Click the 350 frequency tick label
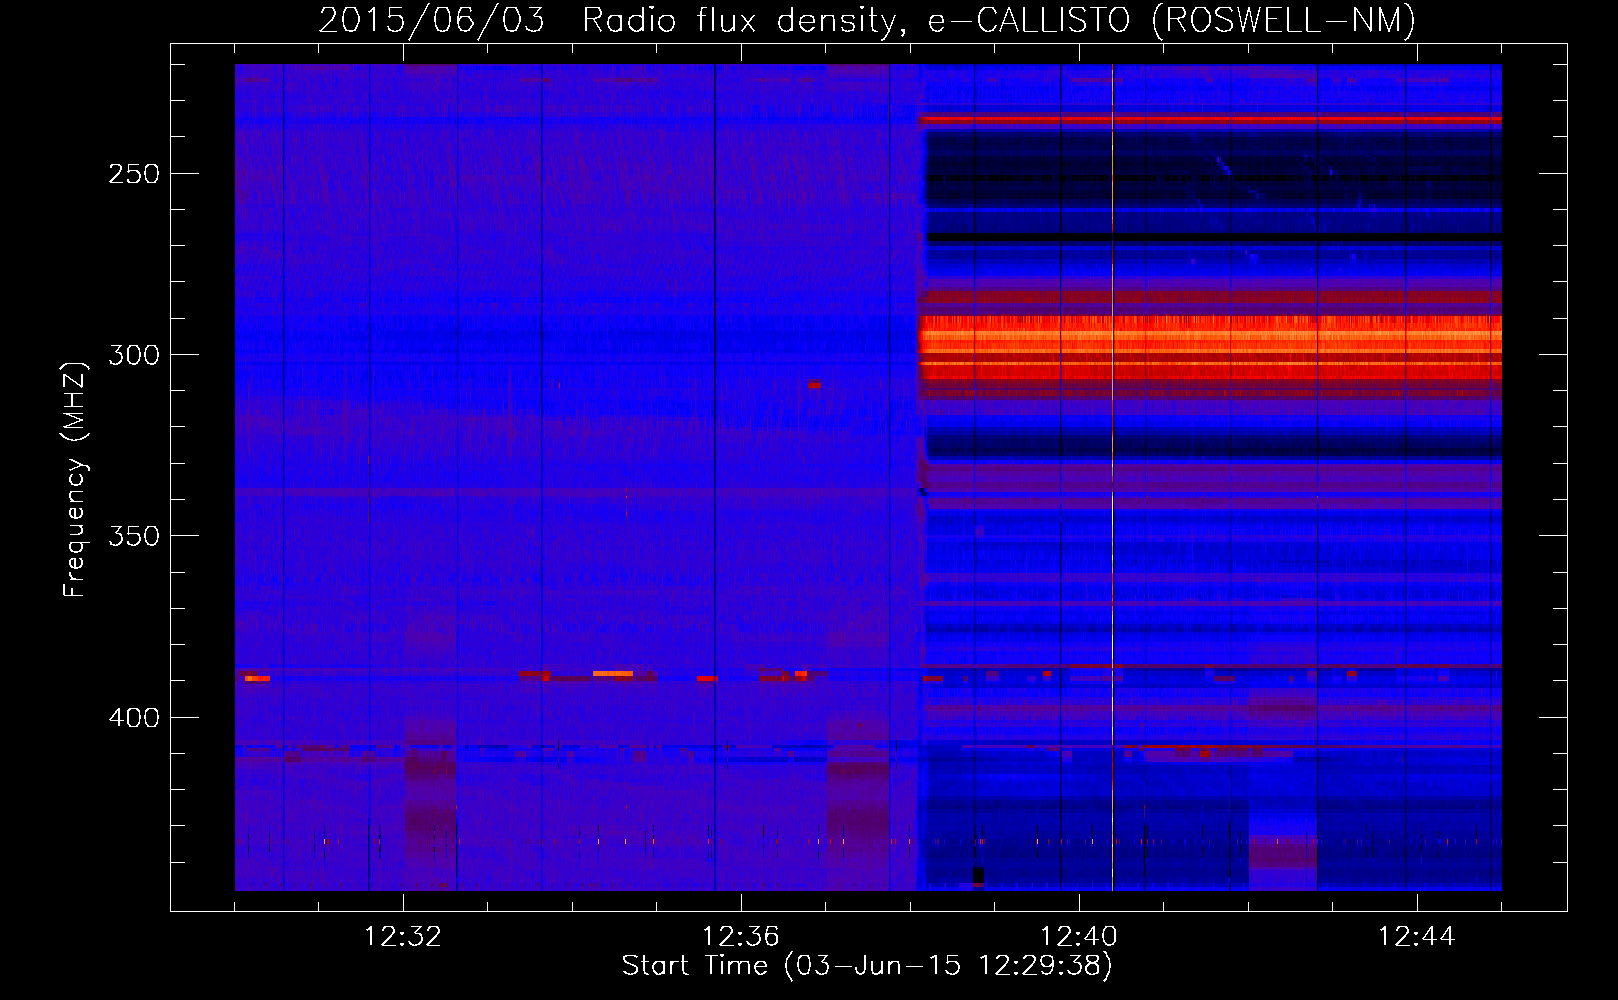The height and width of the screenshot is (1000, 1618). pyautogui.click(x=134, y=536)
